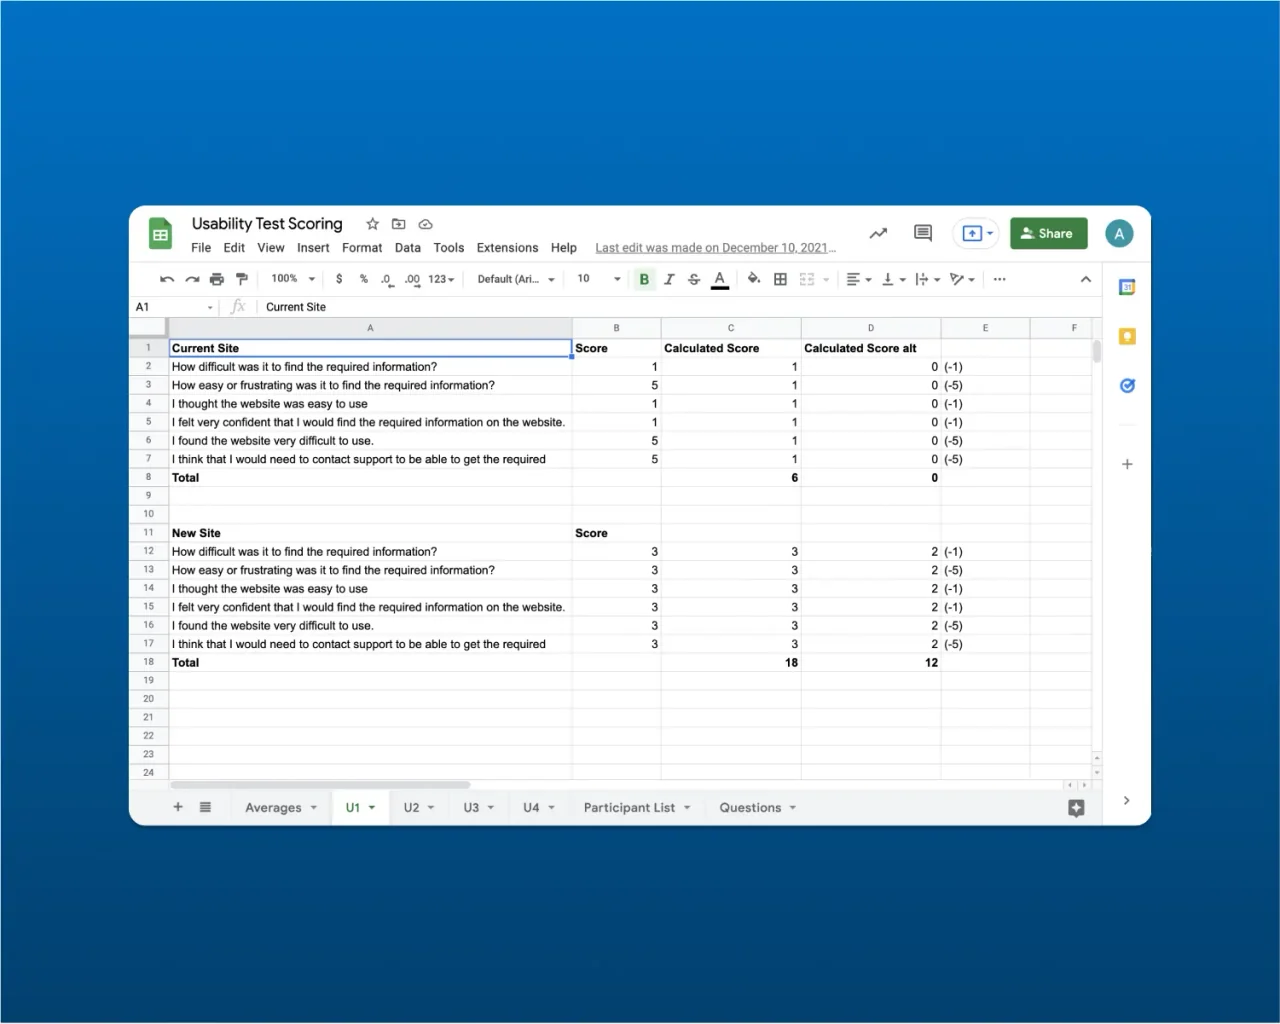The height and width of the screenshot is (1024, 1280).
Task: Click the Present to meeting button
Action: click(975, 233)
